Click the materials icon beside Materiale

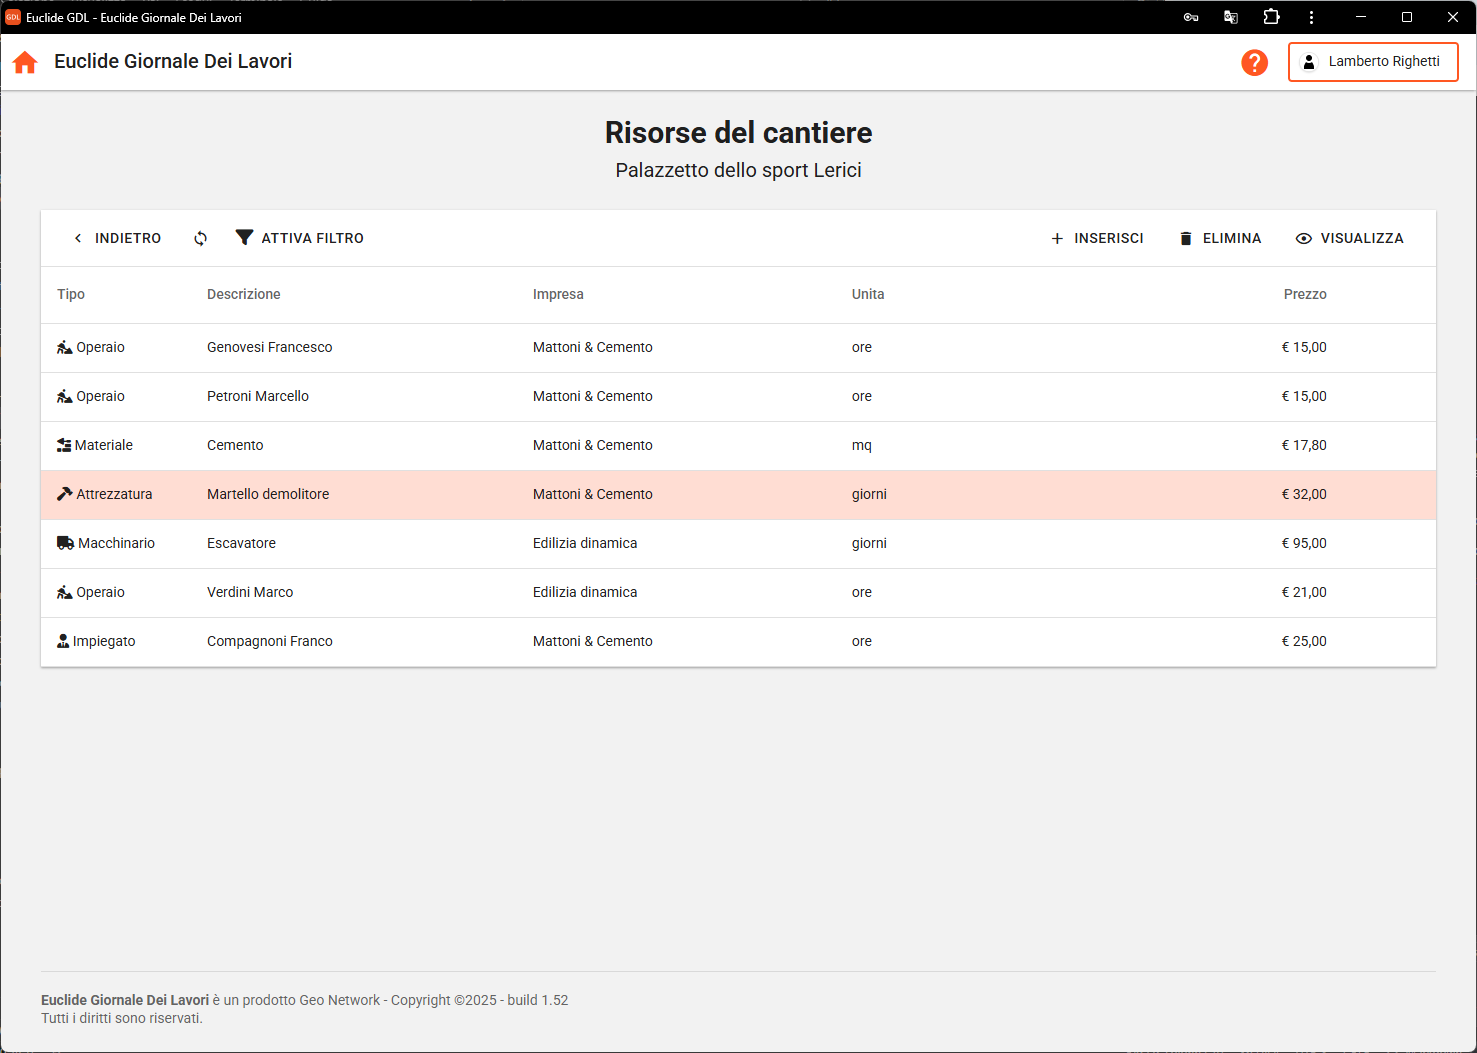click(64, 445)
